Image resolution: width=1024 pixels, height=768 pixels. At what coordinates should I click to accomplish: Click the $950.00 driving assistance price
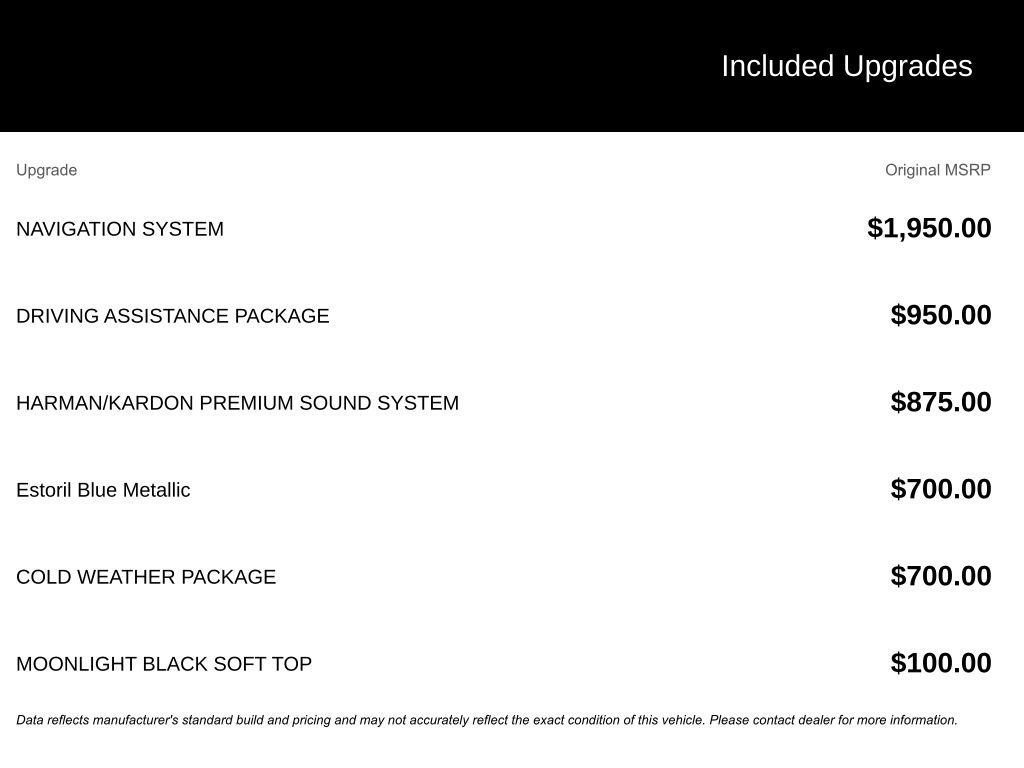941,315
